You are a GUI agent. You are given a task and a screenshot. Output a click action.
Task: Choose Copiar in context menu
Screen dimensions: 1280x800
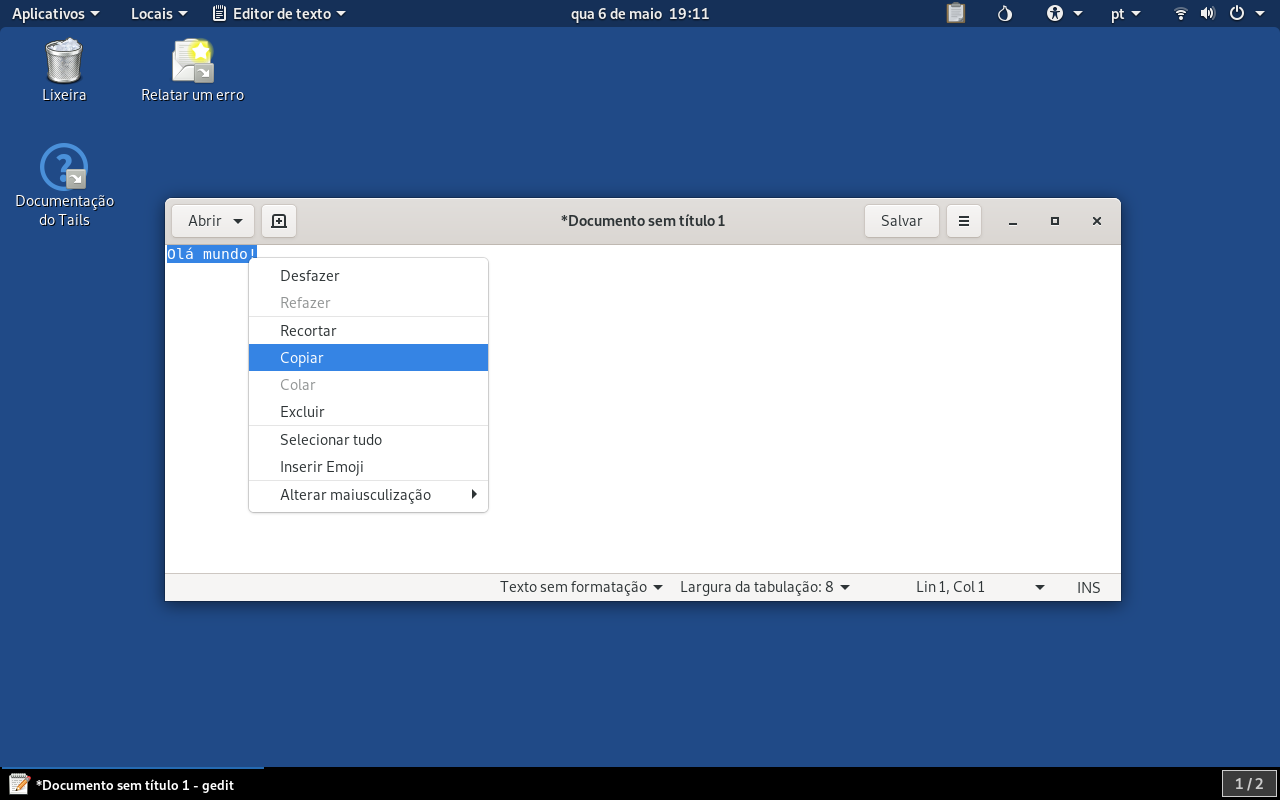(368, 357)
